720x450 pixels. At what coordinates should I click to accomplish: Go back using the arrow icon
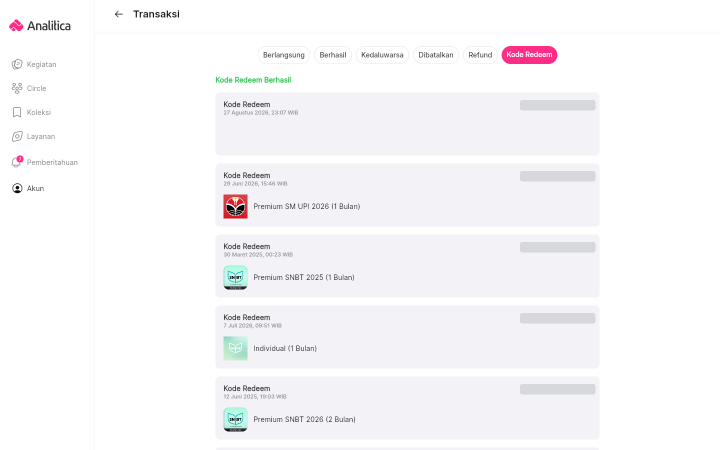click(x=118, y=14)
